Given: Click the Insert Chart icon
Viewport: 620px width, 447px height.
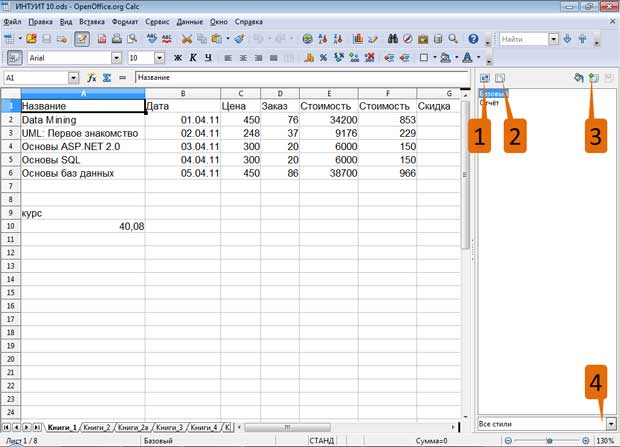Looking at the screenshot, I should click(x=358, y=39).
